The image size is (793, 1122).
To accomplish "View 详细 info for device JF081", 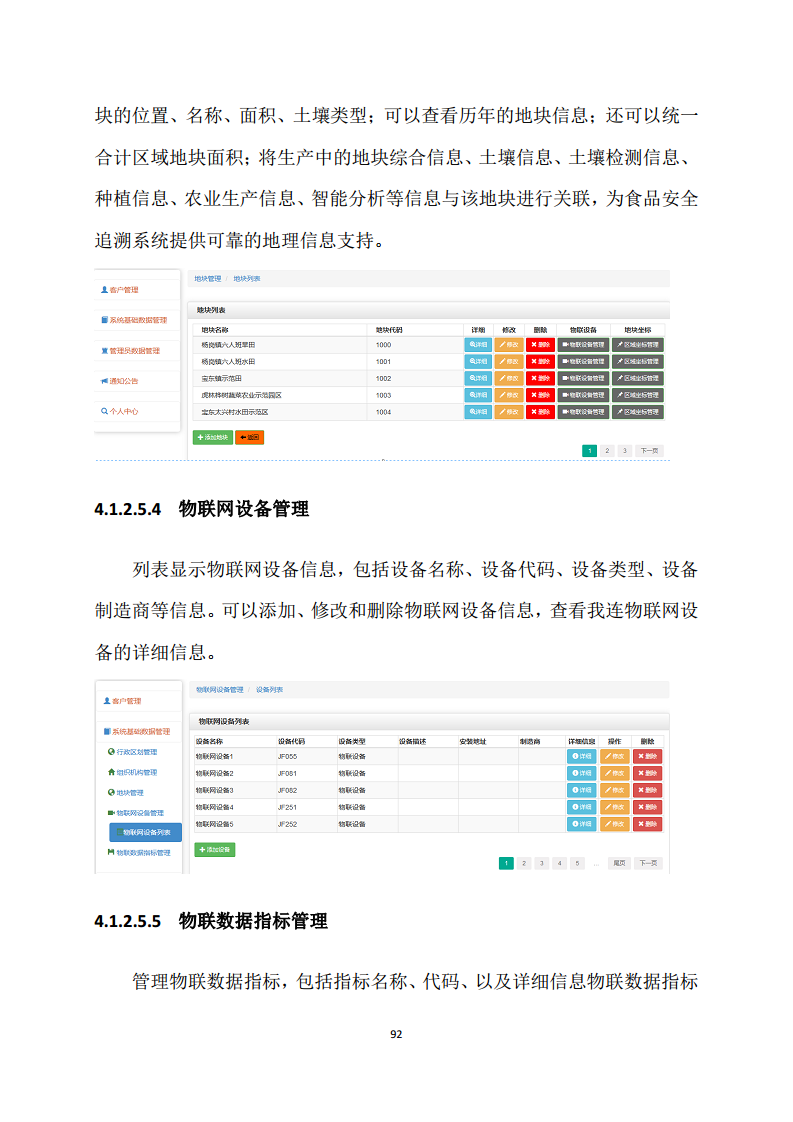I will [581, 774].
